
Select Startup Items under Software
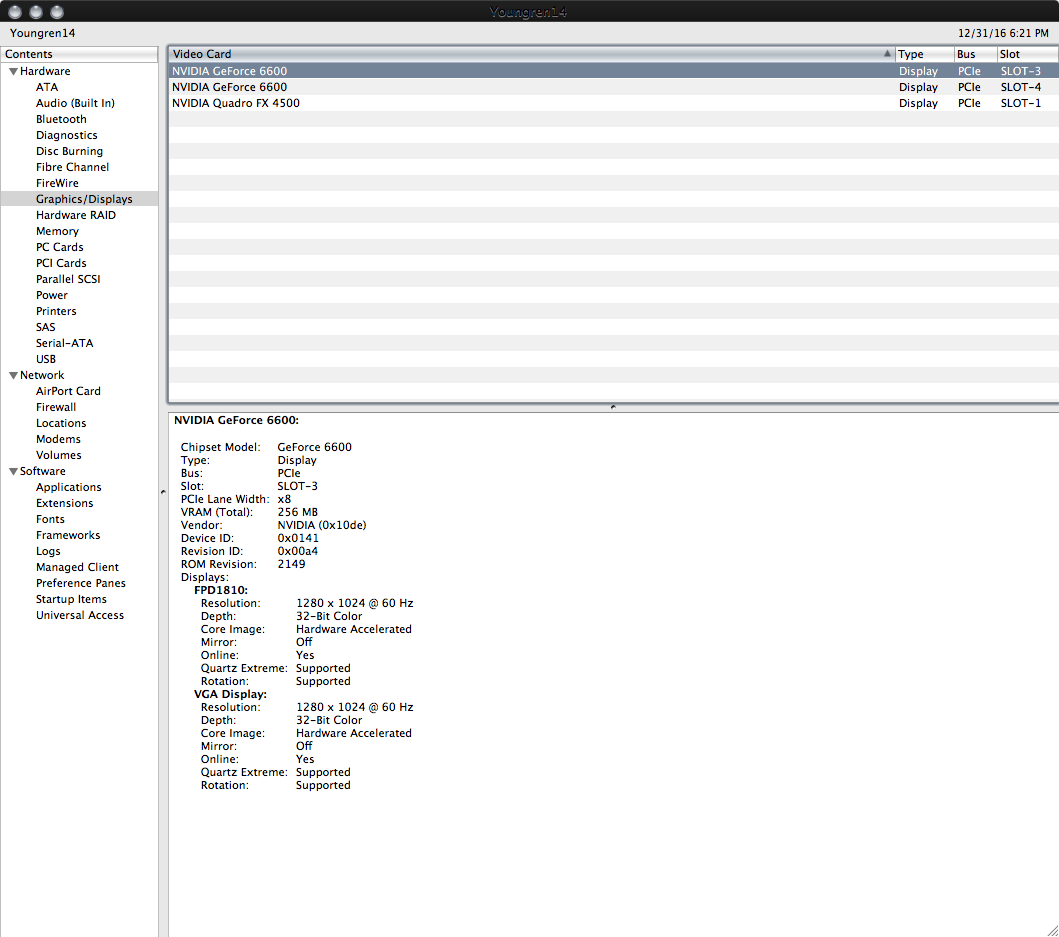pyautogui.click(x=71, y=599)
